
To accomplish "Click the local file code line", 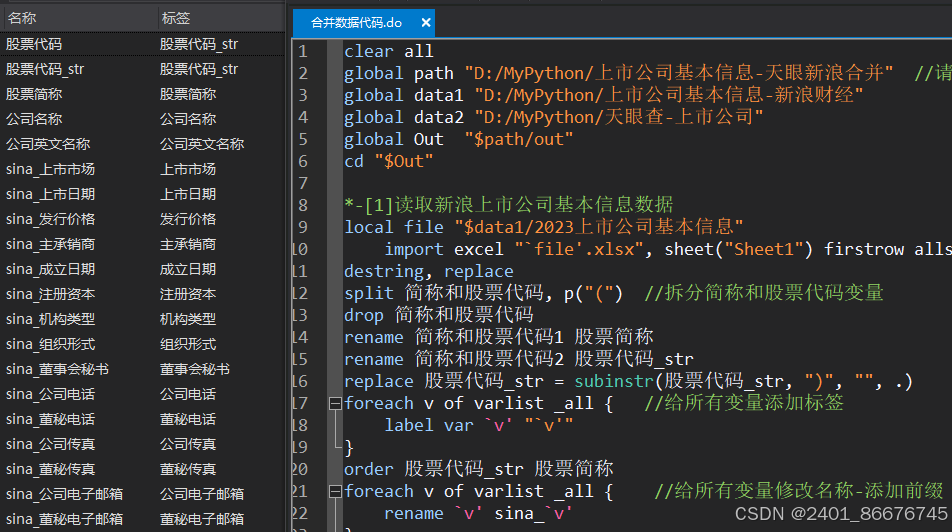I will coord(543,227).
